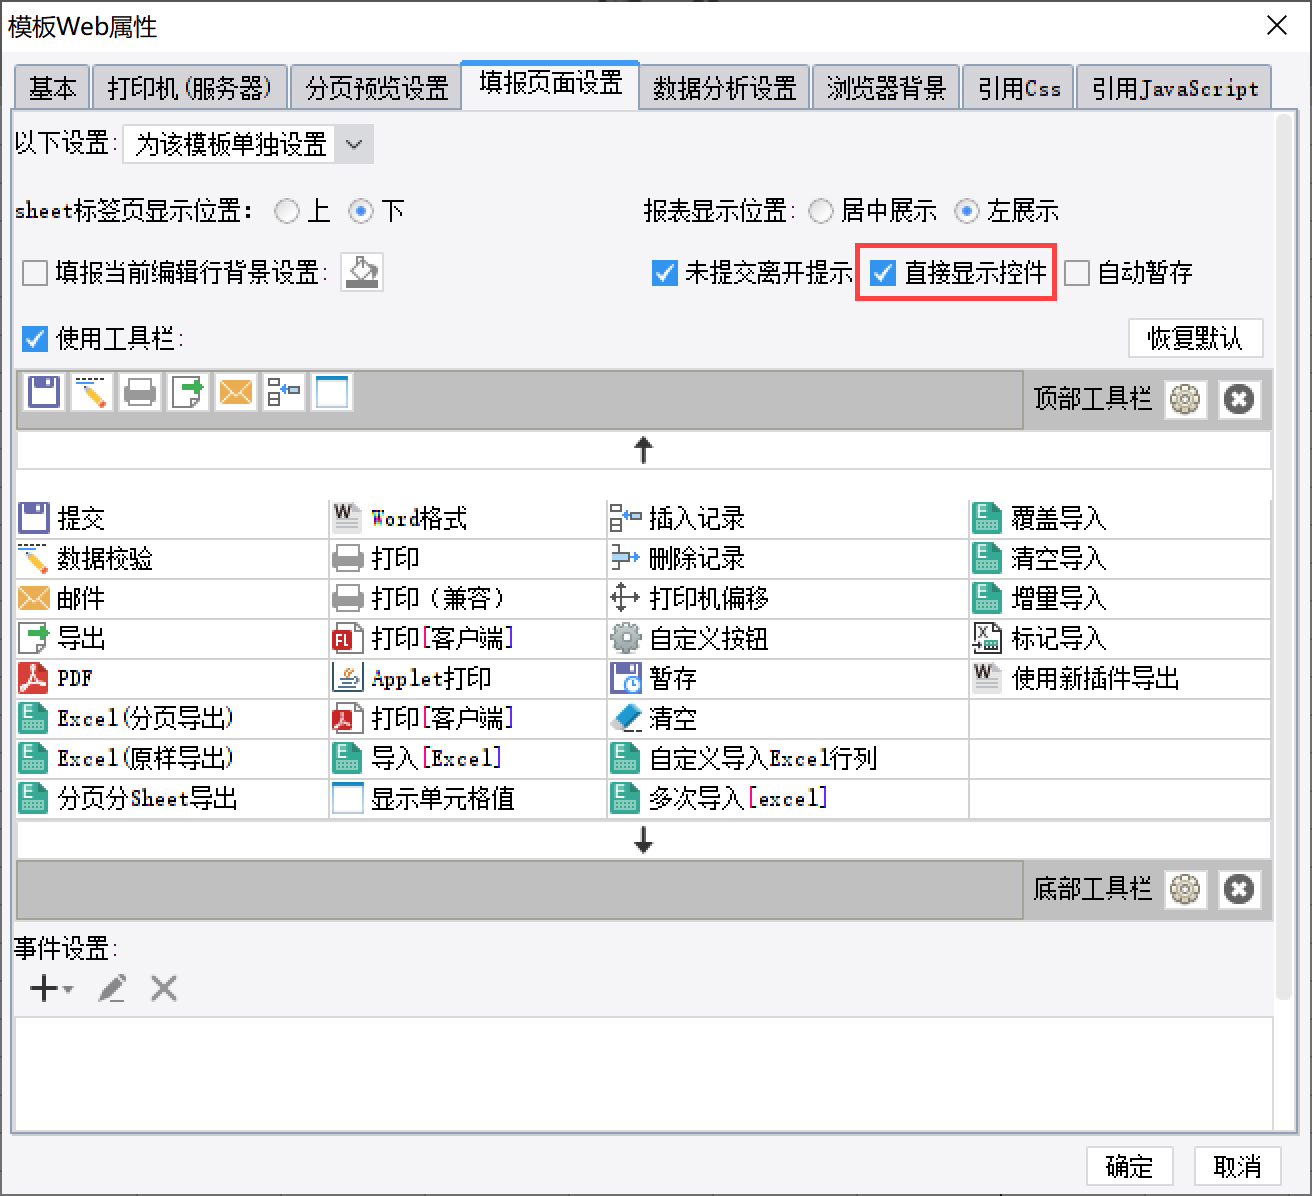Select the 导入[Excel] item

468,758
